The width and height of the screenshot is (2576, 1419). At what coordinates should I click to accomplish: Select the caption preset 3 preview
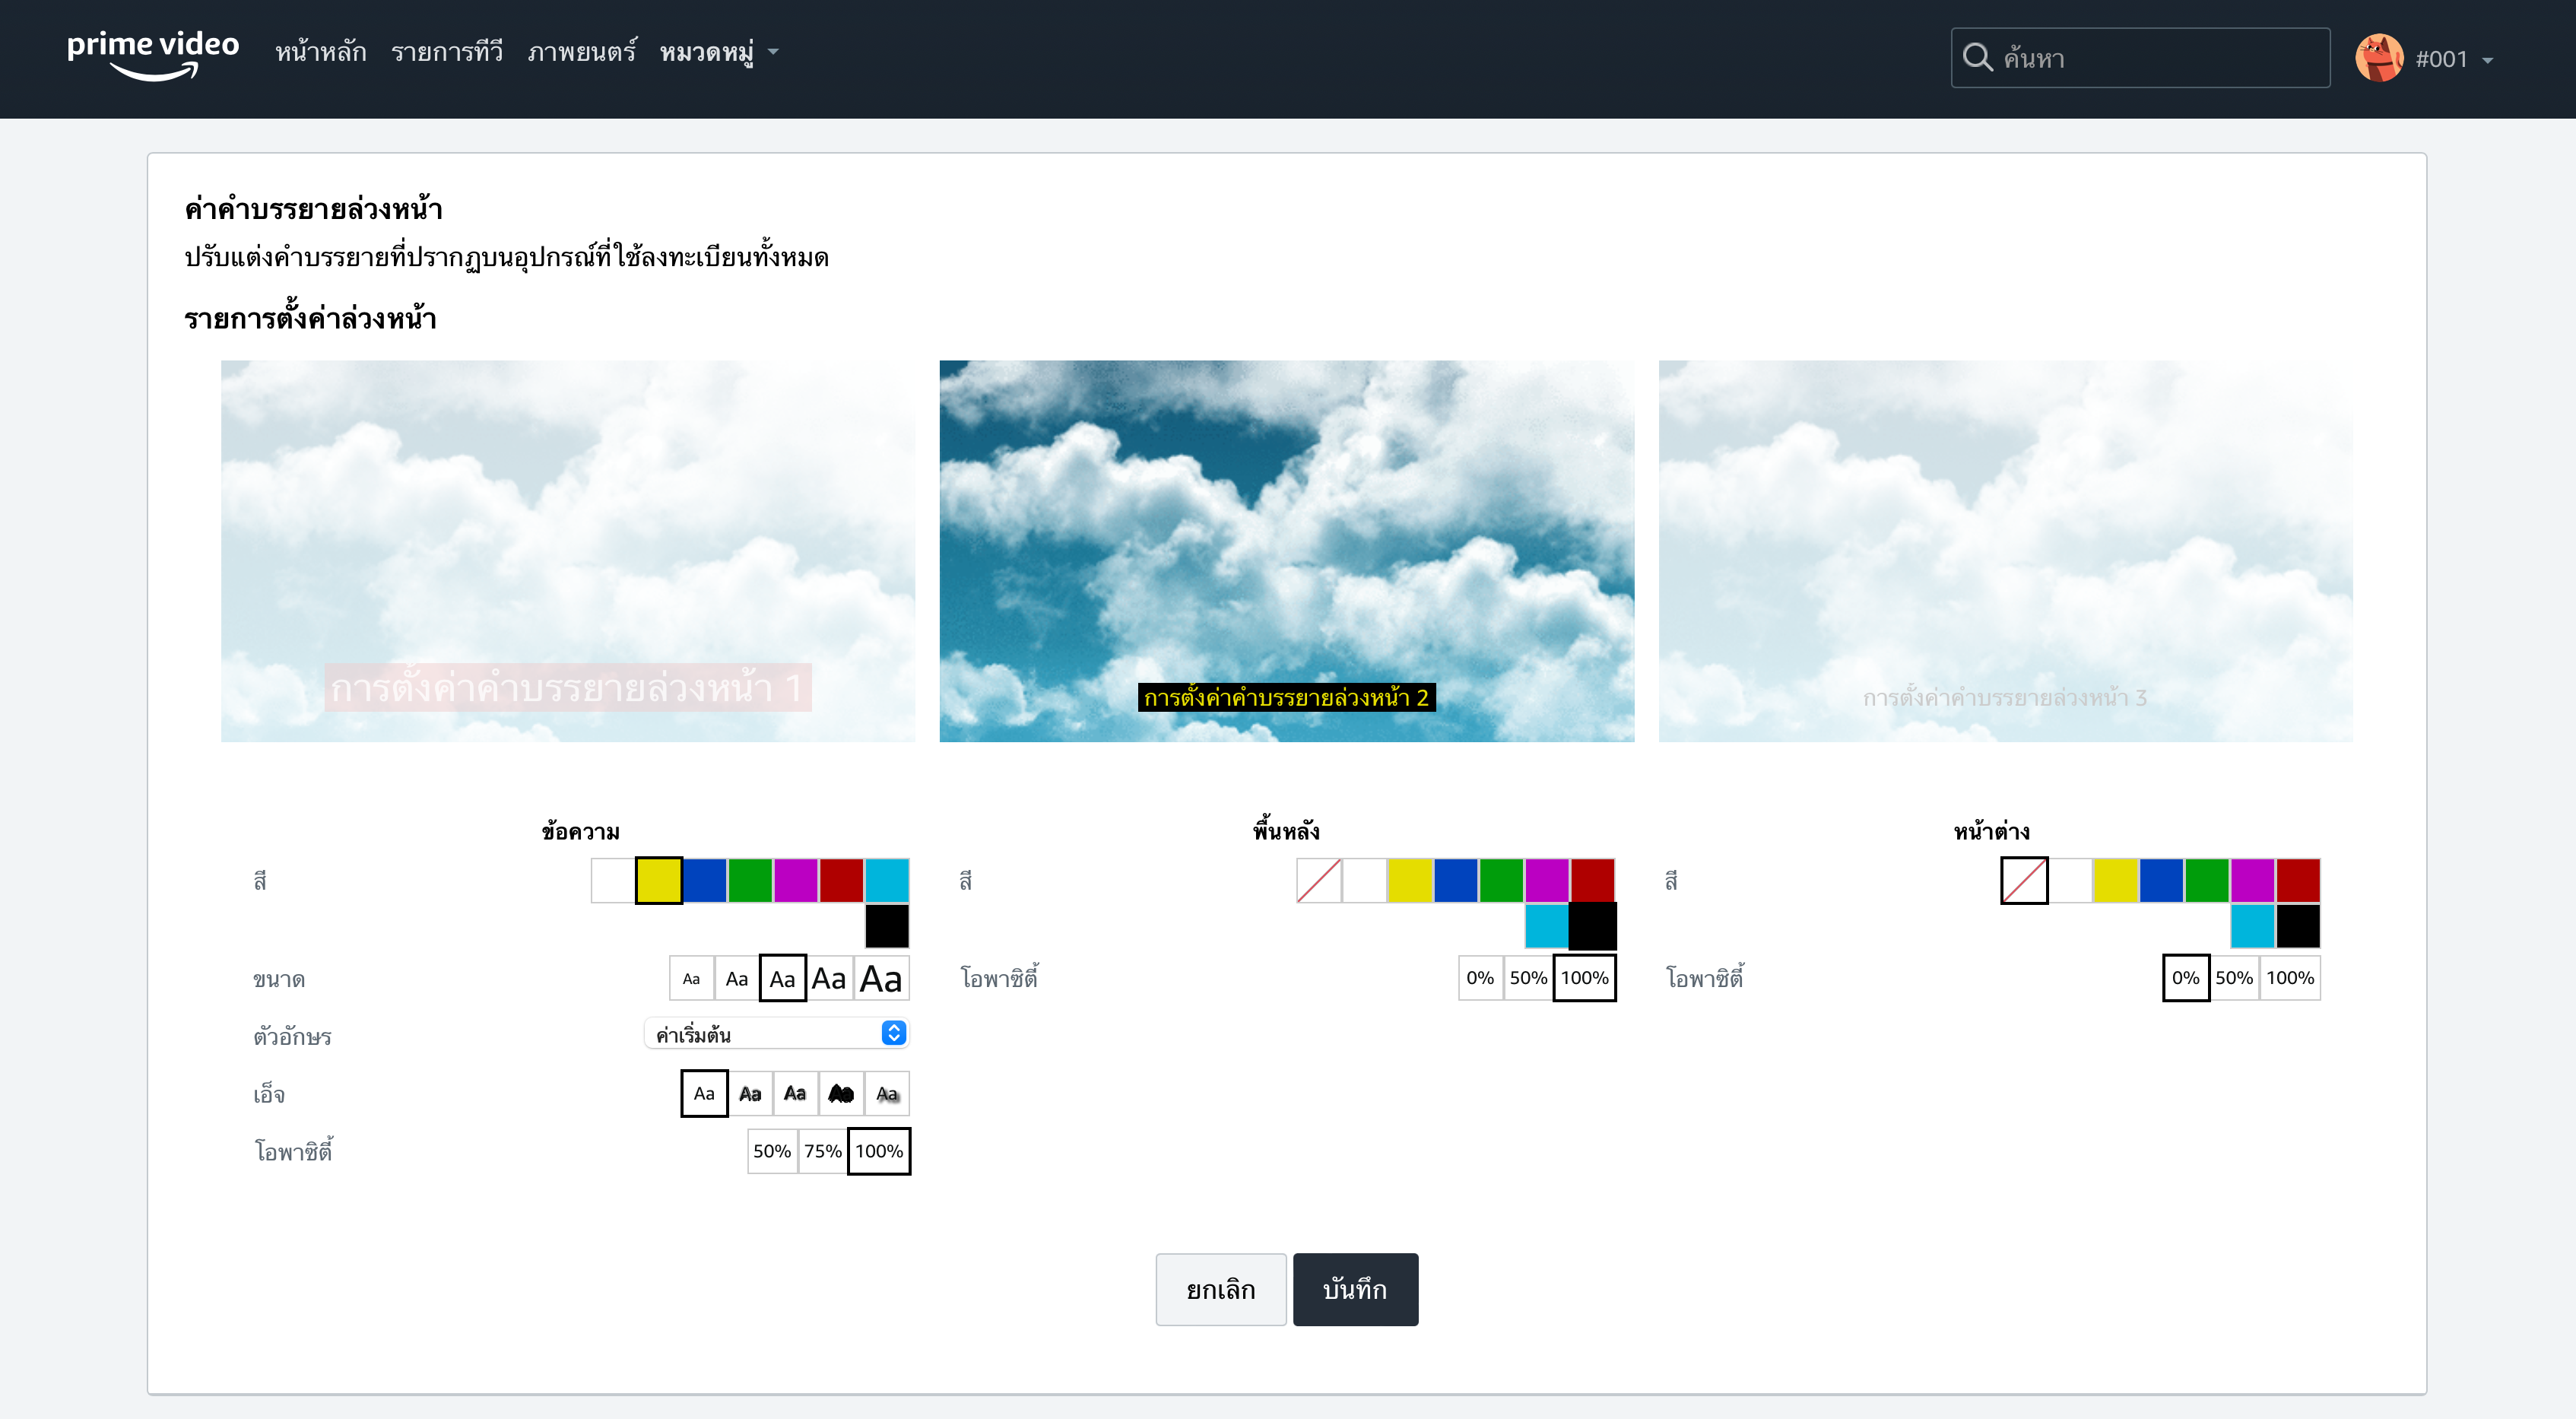pos(2004,550)
